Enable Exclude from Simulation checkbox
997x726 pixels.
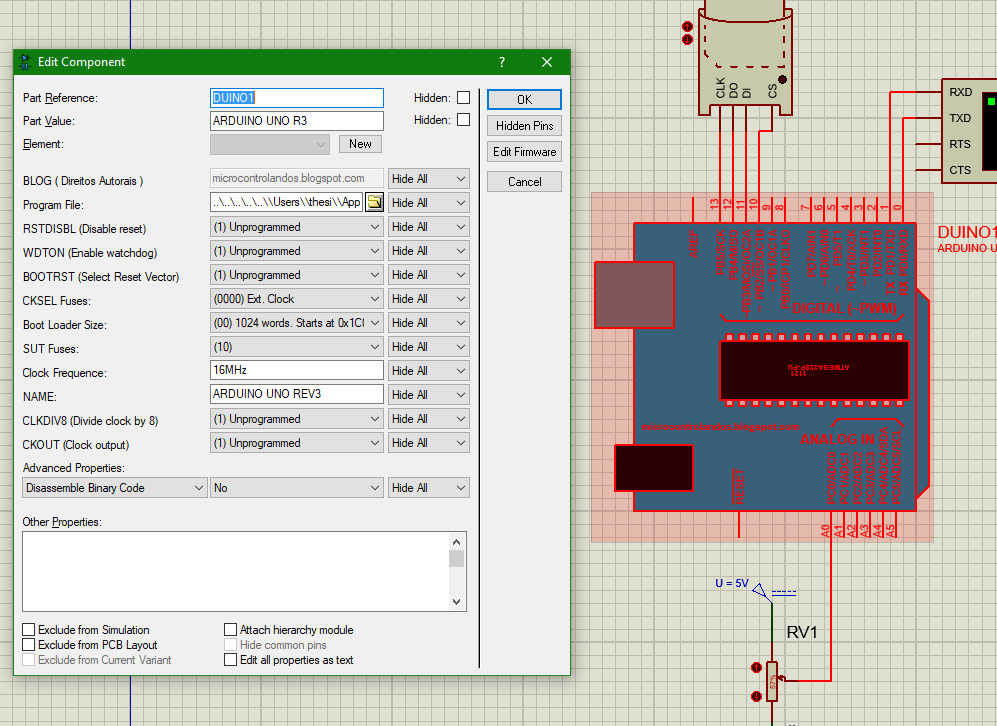click(x=29, y=630)
